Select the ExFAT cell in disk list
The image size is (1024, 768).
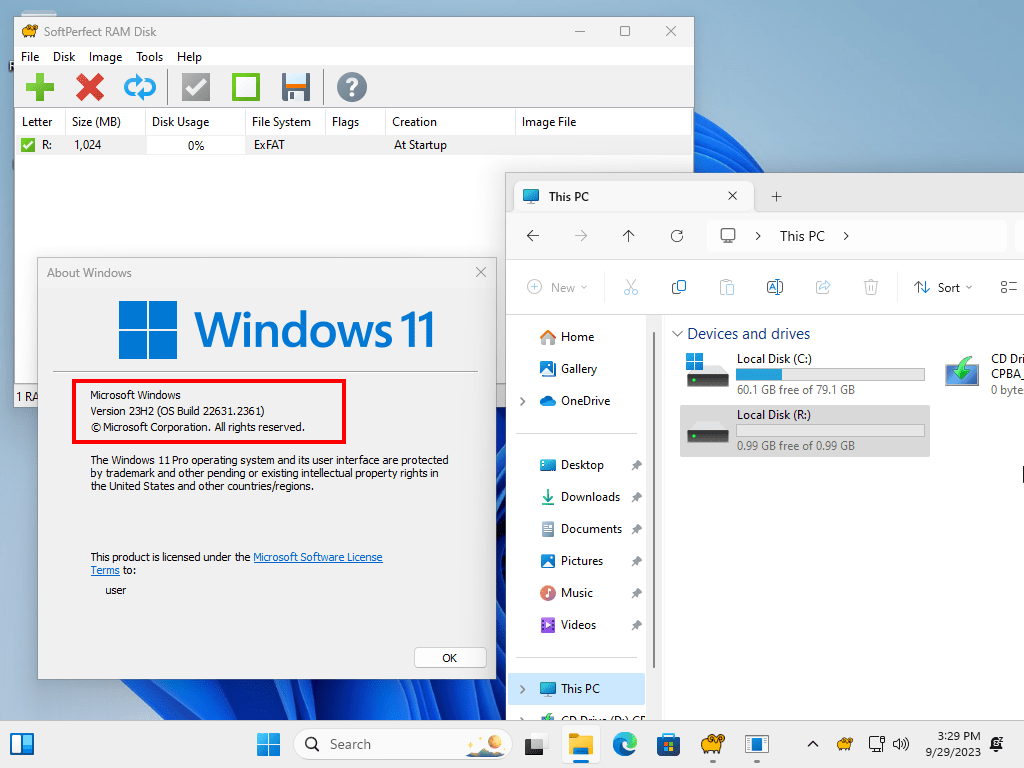pyautogui.click(x=269, y=145)
